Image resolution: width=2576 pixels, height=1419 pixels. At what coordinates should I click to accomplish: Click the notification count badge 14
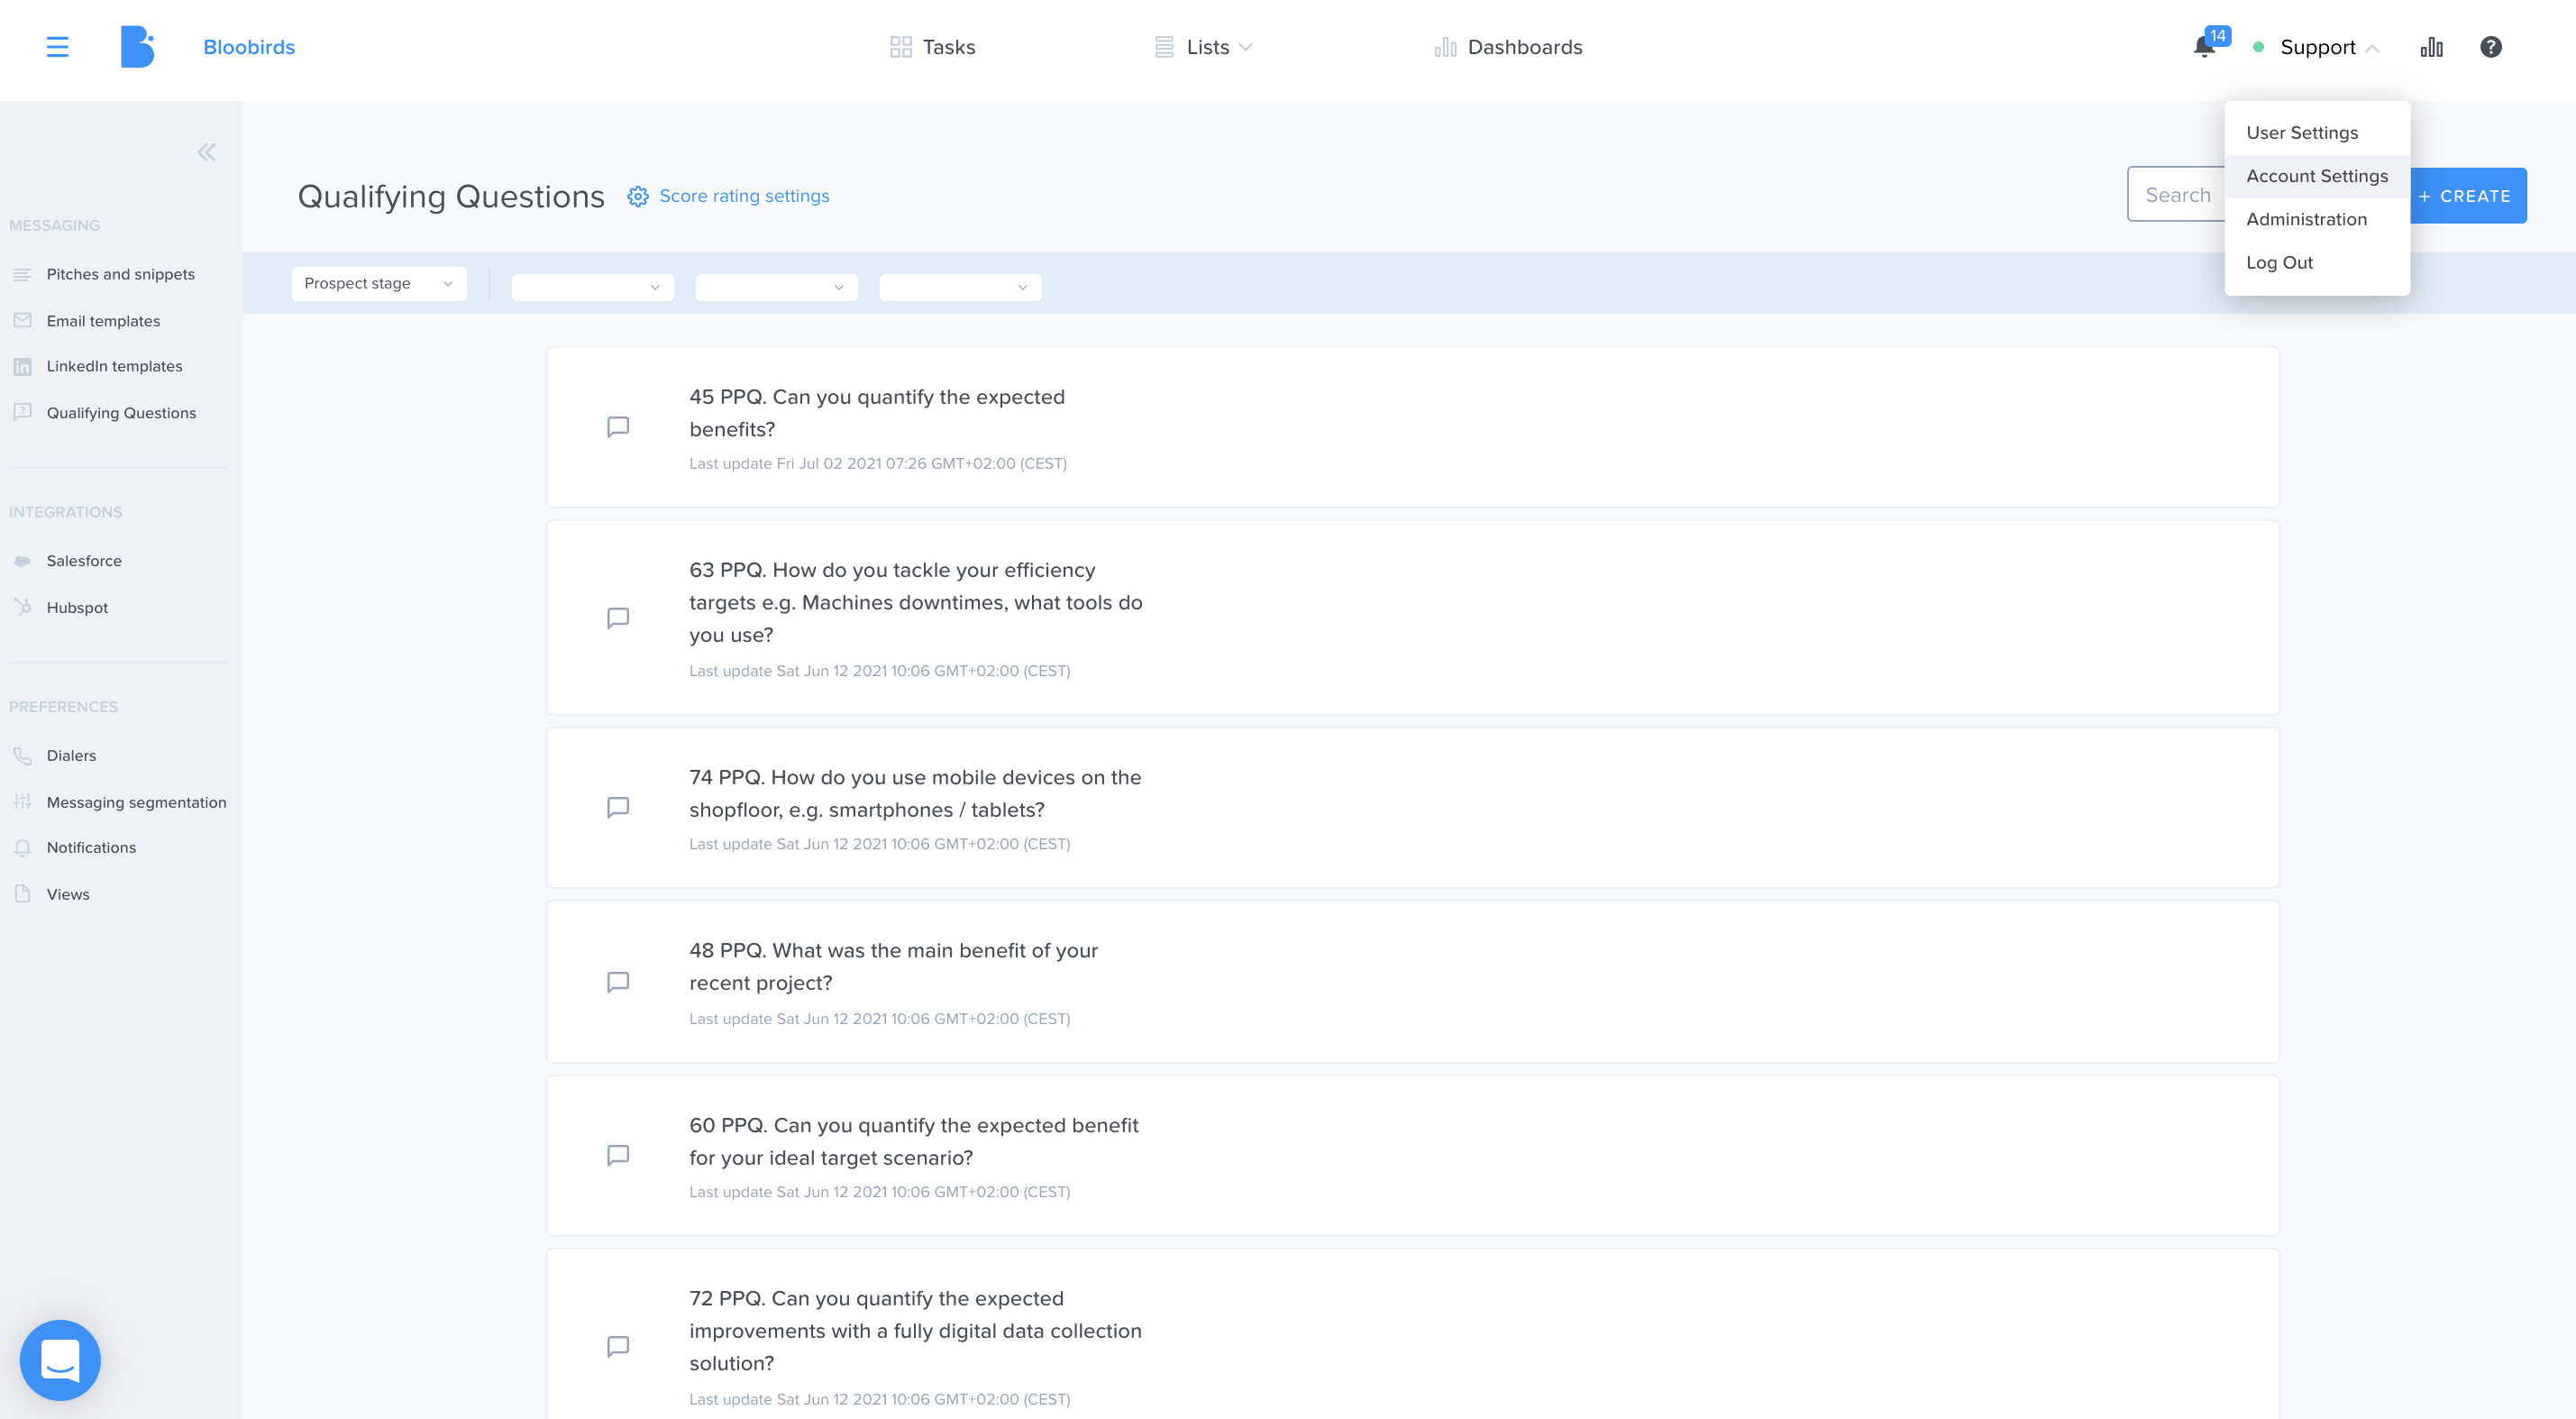2218,36
